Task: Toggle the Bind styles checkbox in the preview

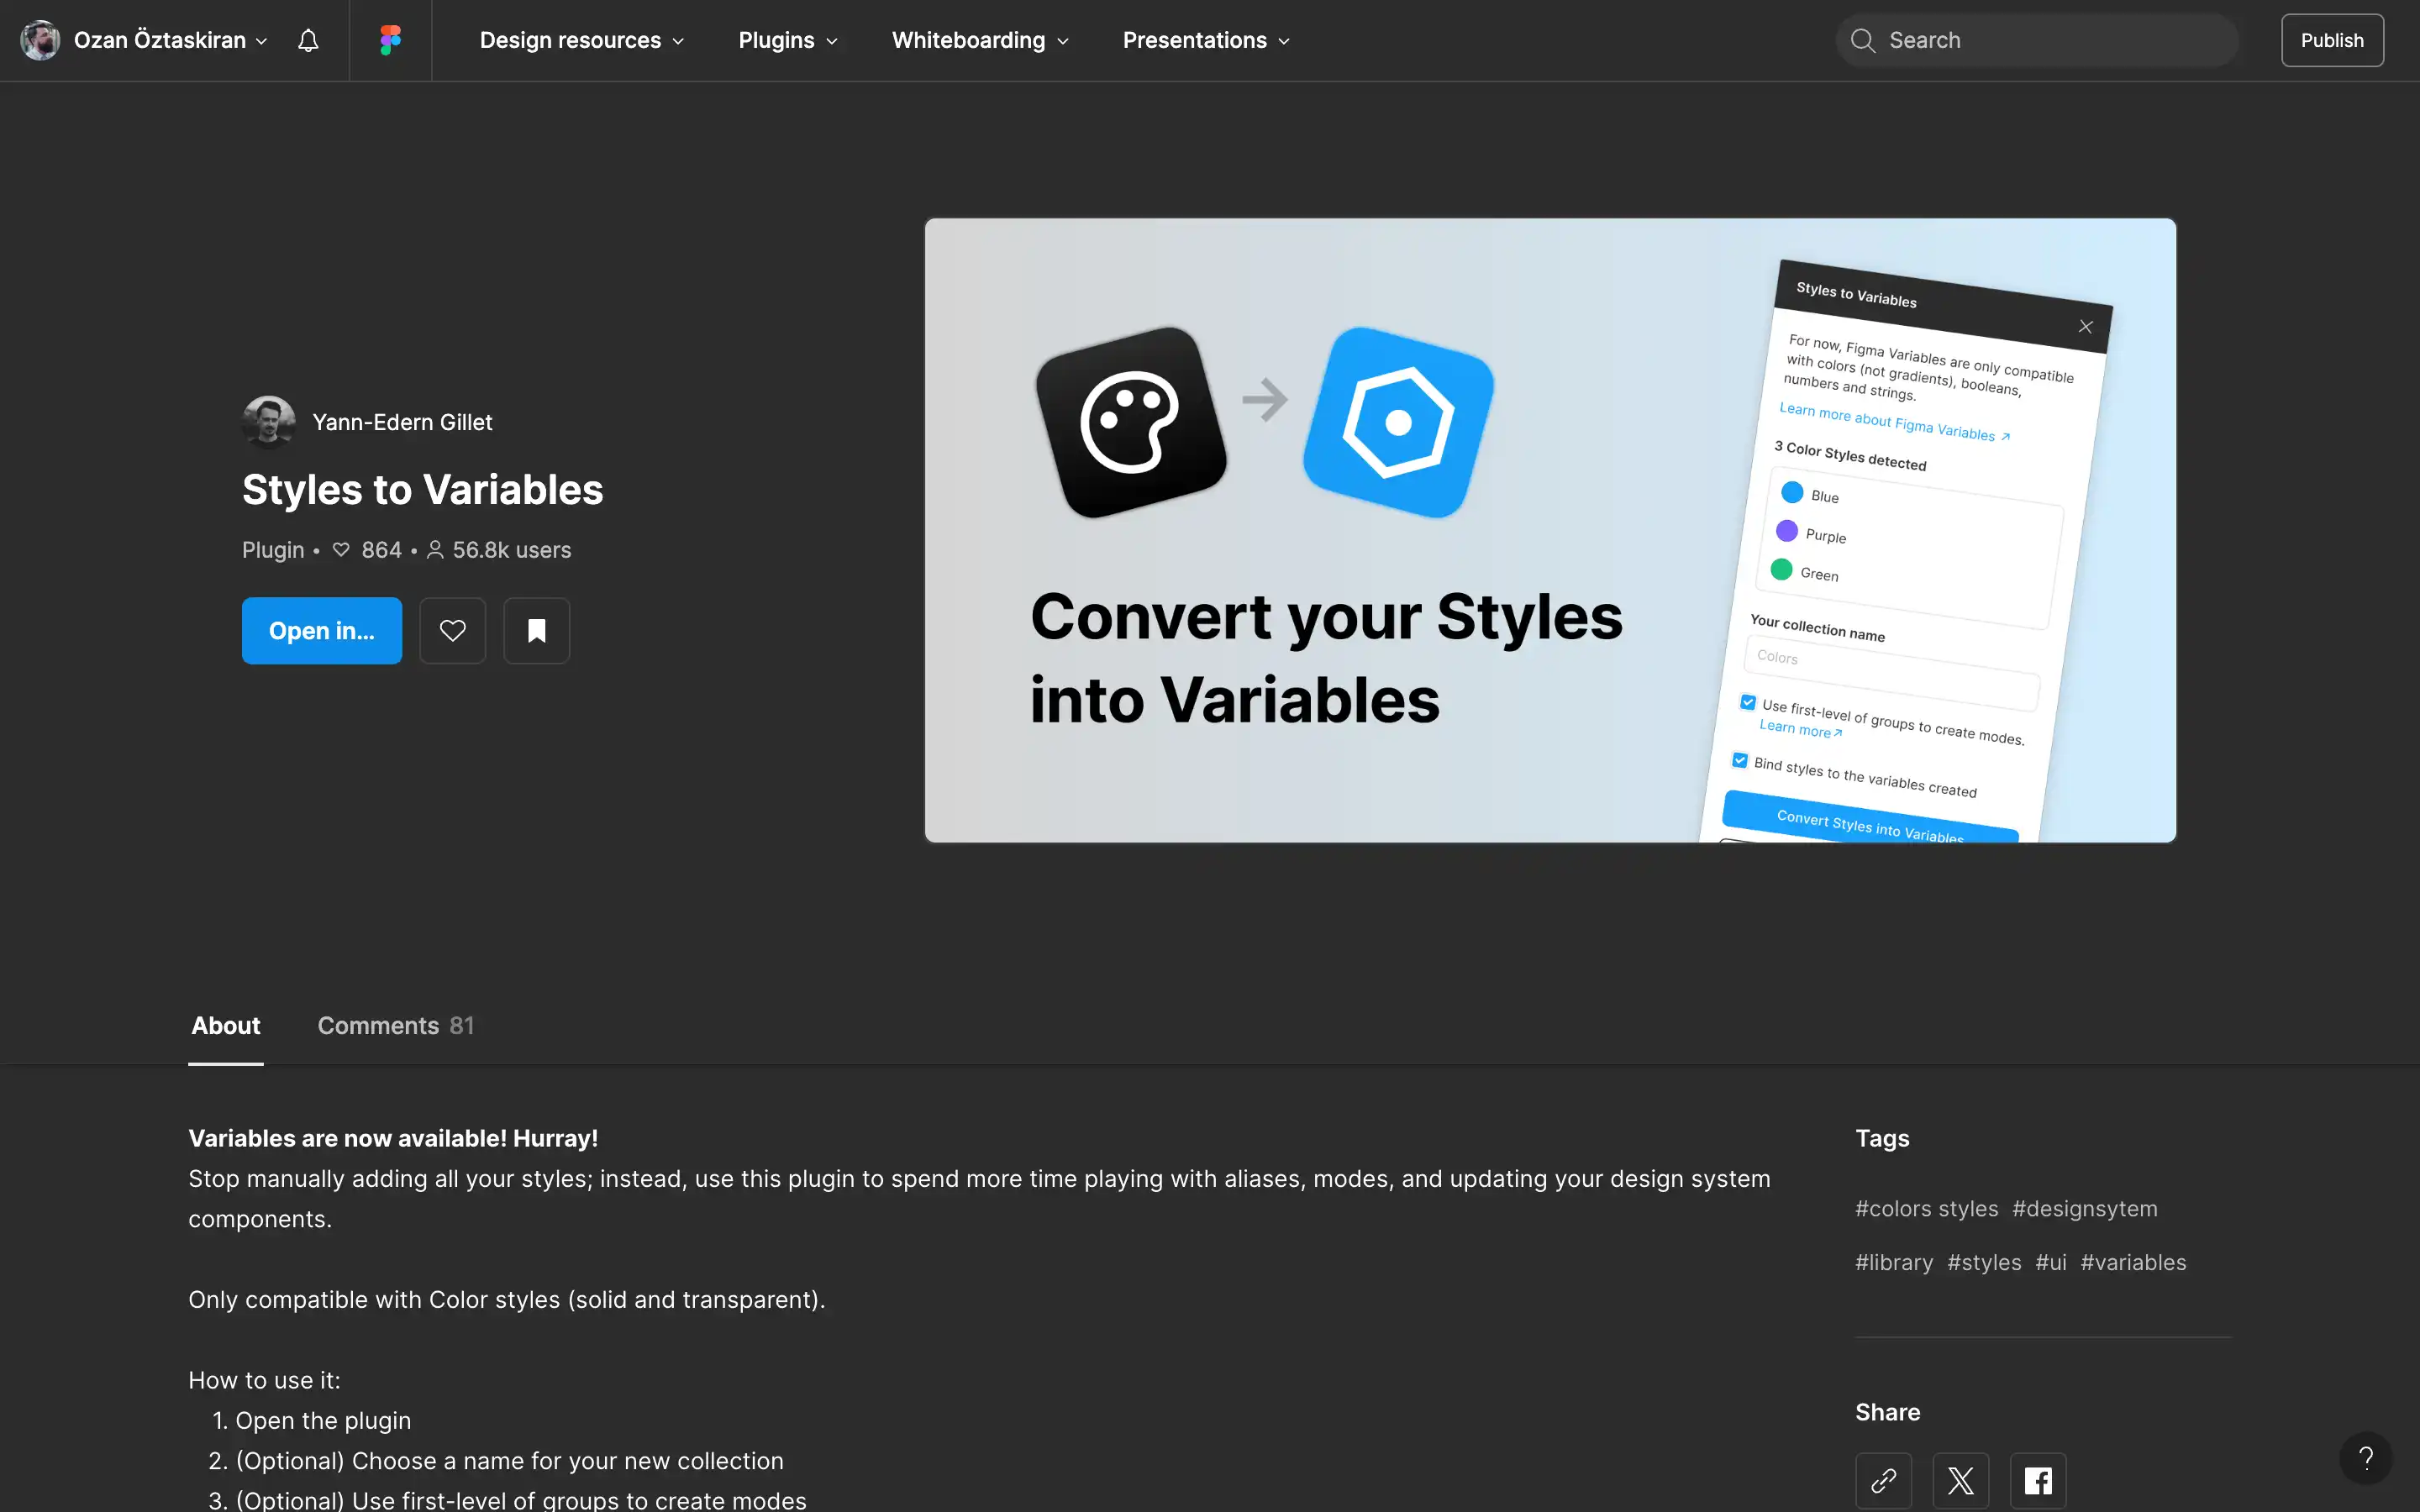Action: coord(1739,760)
